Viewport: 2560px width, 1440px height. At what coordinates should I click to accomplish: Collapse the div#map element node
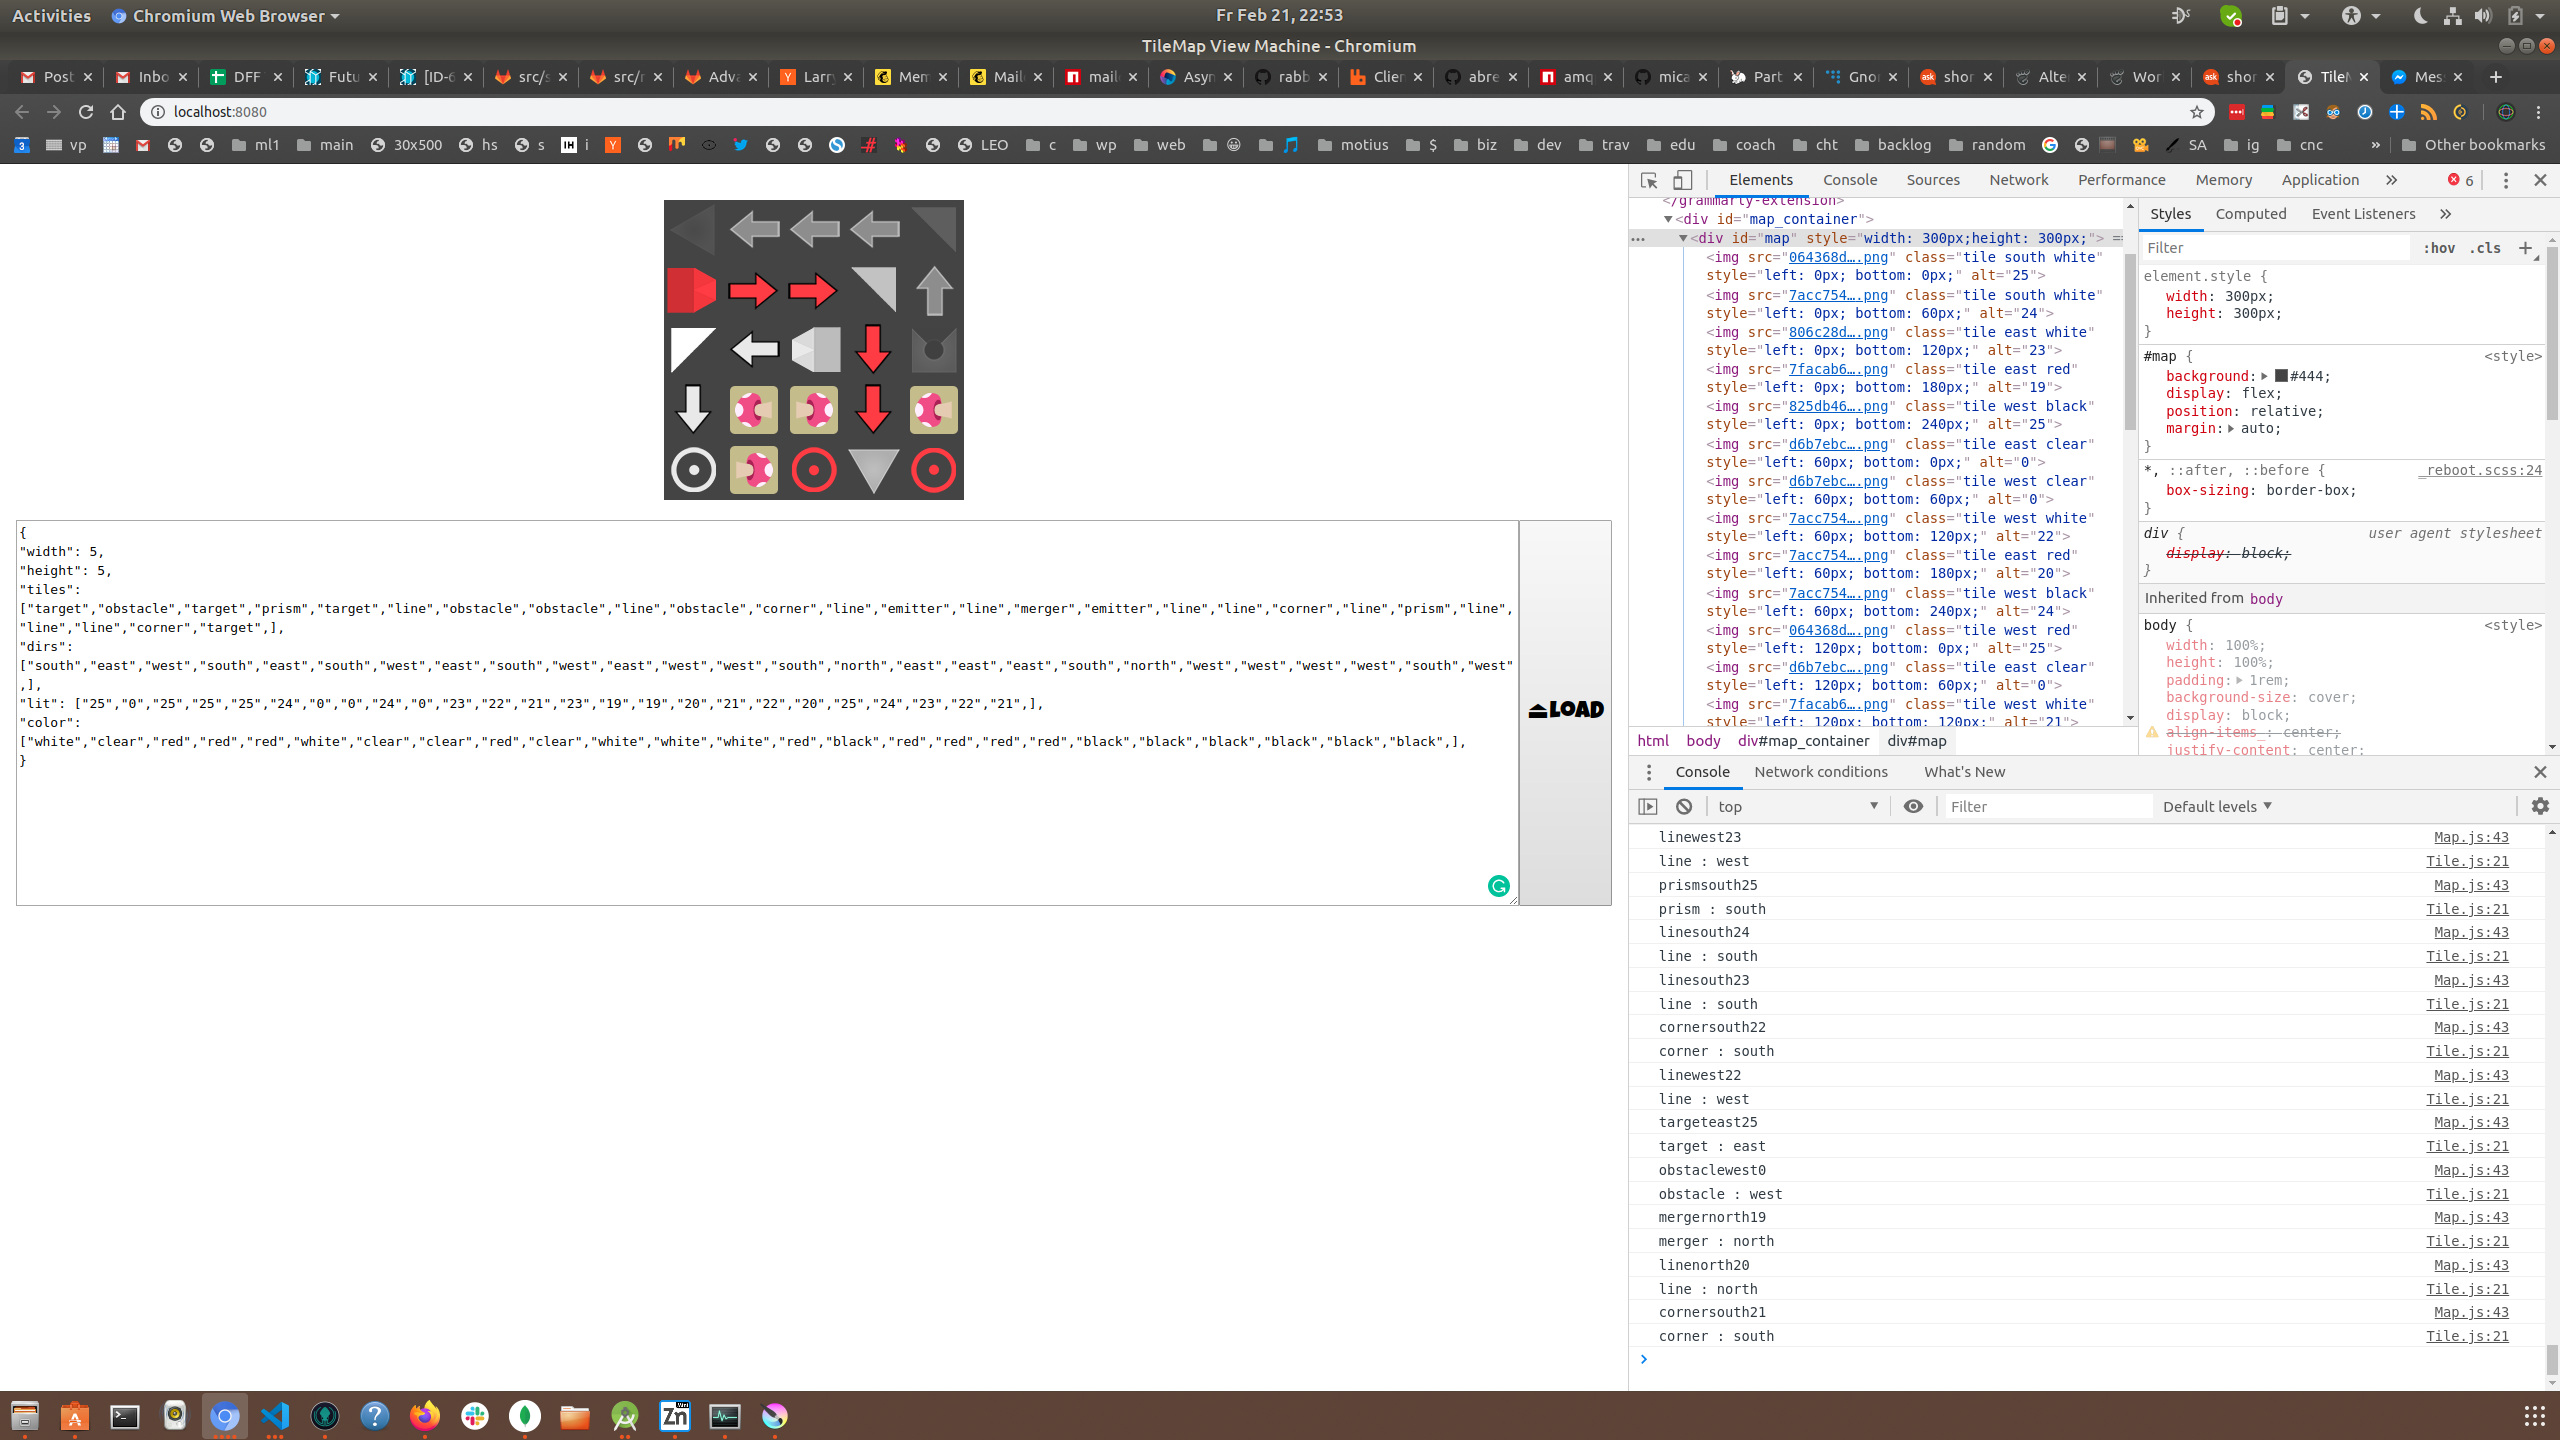[1683, 238]
